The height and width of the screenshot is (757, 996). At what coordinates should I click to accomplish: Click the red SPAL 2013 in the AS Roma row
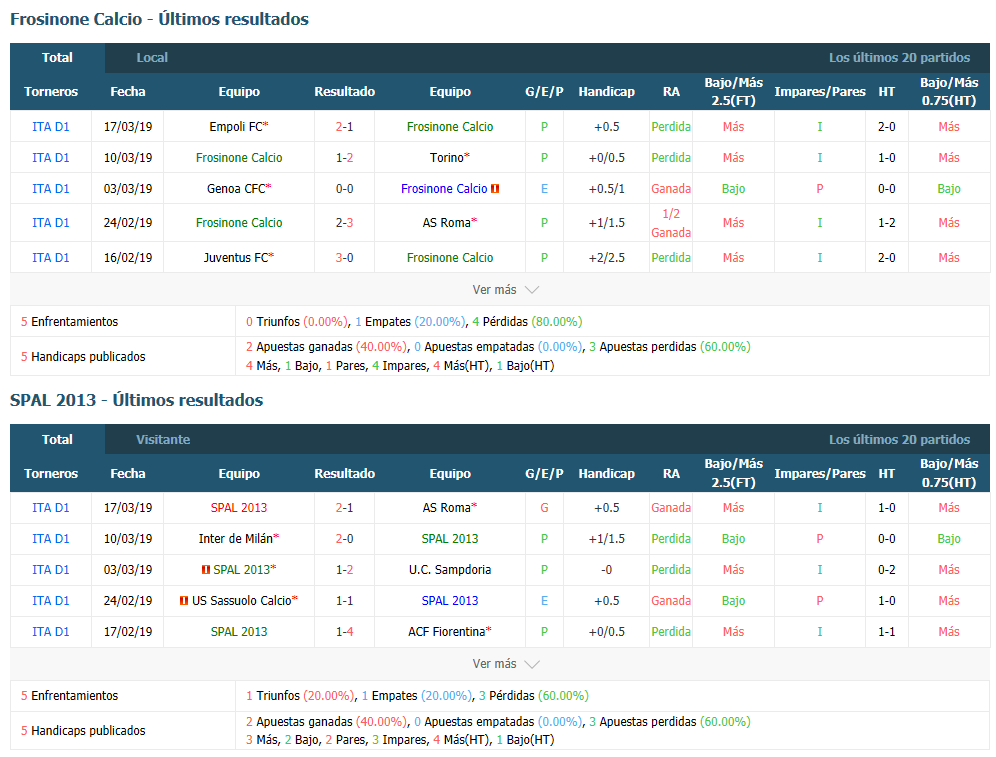click(239, 508)
